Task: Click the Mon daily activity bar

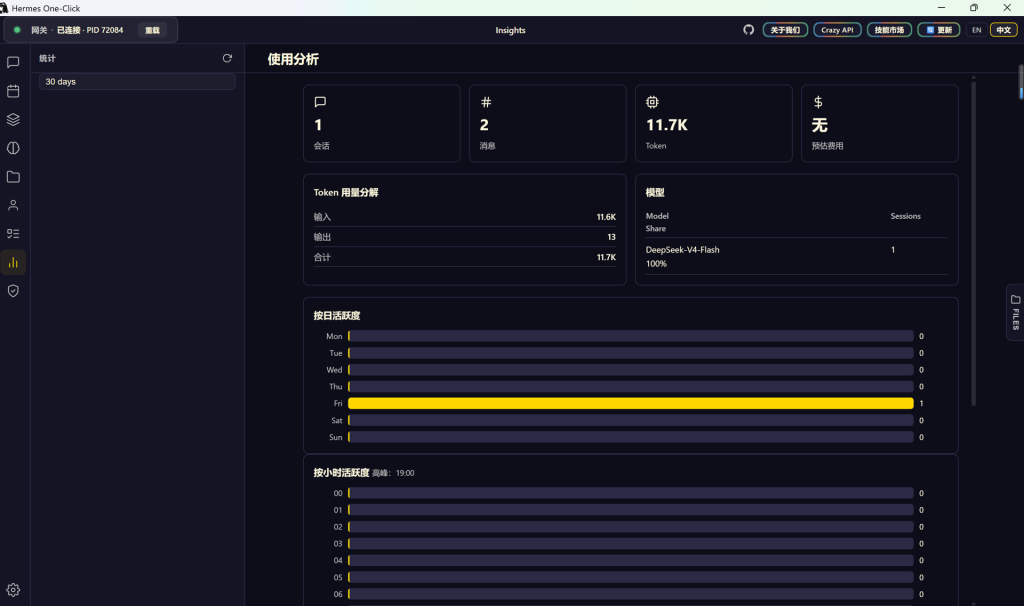Action: (x=631, y=336)
